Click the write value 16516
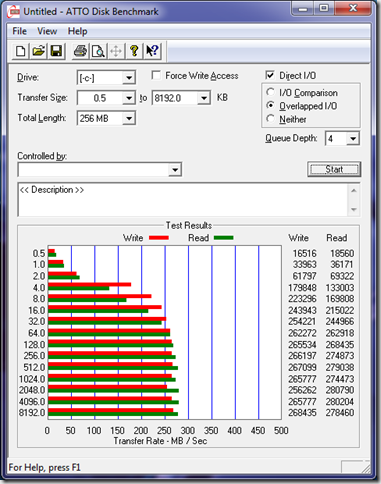381x484 pixels. 305,253
